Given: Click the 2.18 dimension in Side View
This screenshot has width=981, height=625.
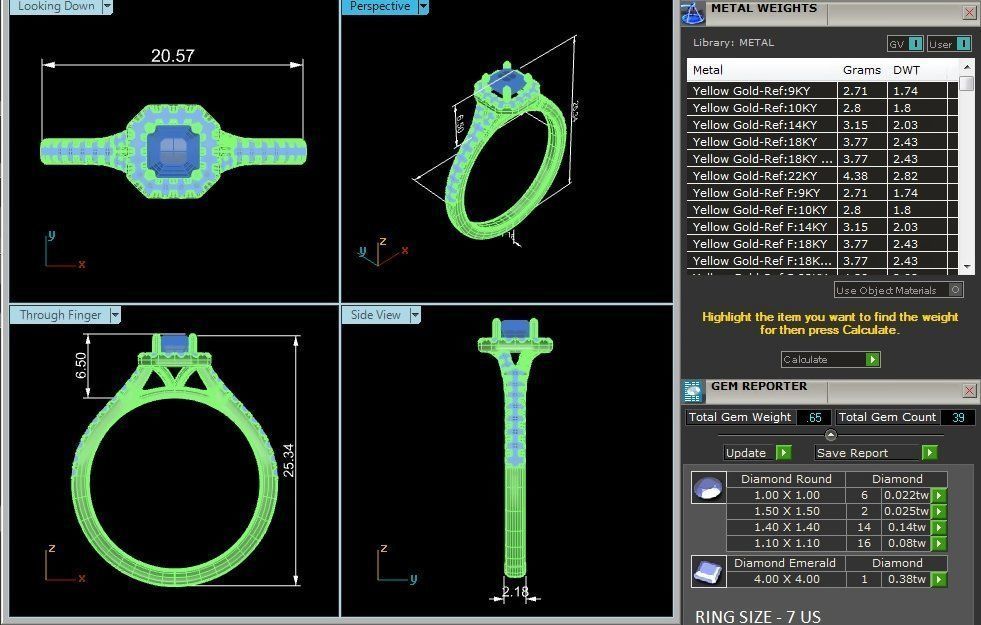Looking at the screenshot, I should click(x=515, y=591).
